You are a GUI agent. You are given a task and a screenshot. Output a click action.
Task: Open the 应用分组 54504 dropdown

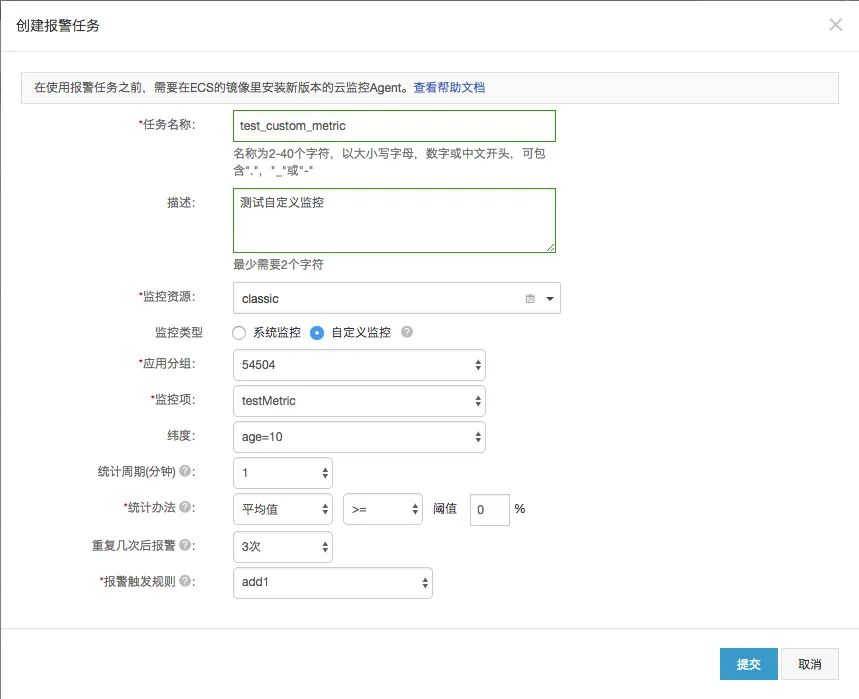point(359,365)
